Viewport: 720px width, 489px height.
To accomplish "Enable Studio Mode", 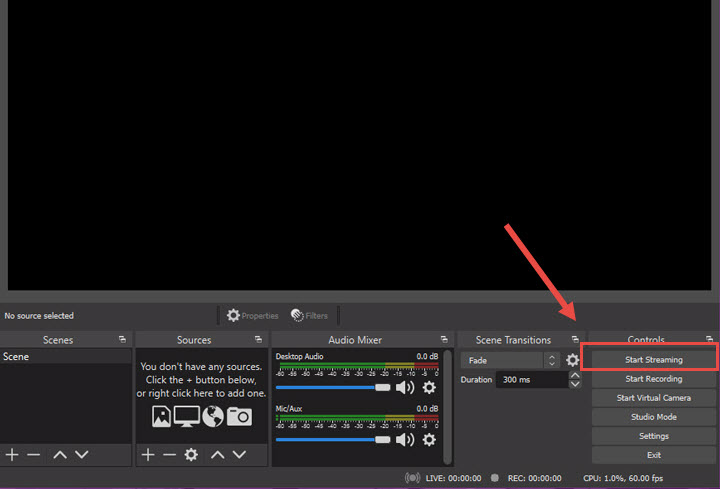I will (653, 417).
